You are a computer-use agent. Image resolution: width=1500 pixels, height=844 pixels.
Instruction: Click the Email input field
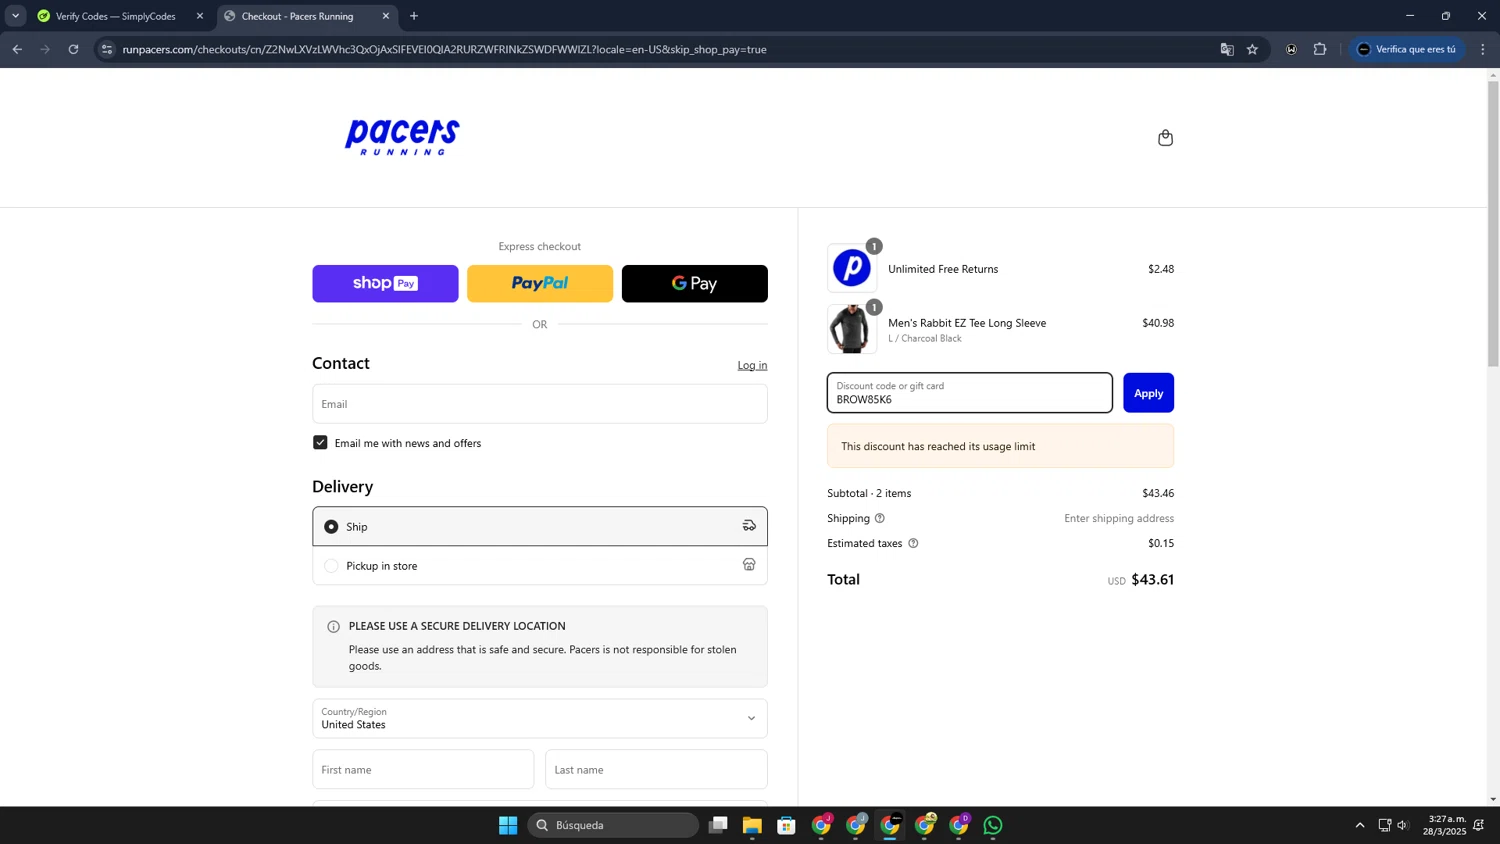540,404
